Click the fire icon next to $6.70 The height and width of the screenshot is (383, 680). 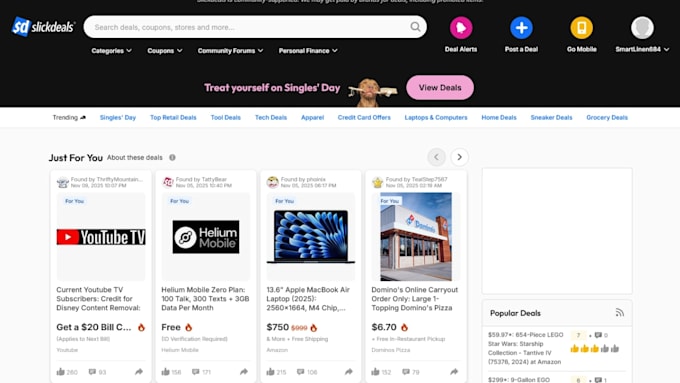coord(404,327)
